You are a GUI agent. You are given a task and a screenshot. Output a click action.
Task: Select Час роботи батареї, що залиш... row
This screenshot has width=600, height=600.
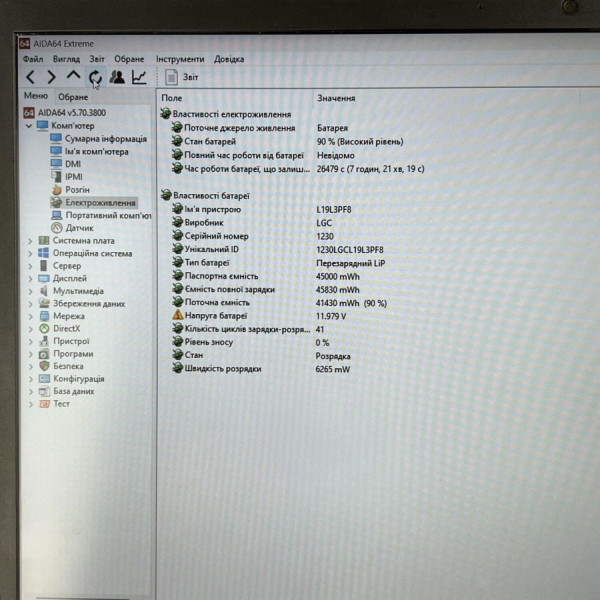[x=298, y=169]
